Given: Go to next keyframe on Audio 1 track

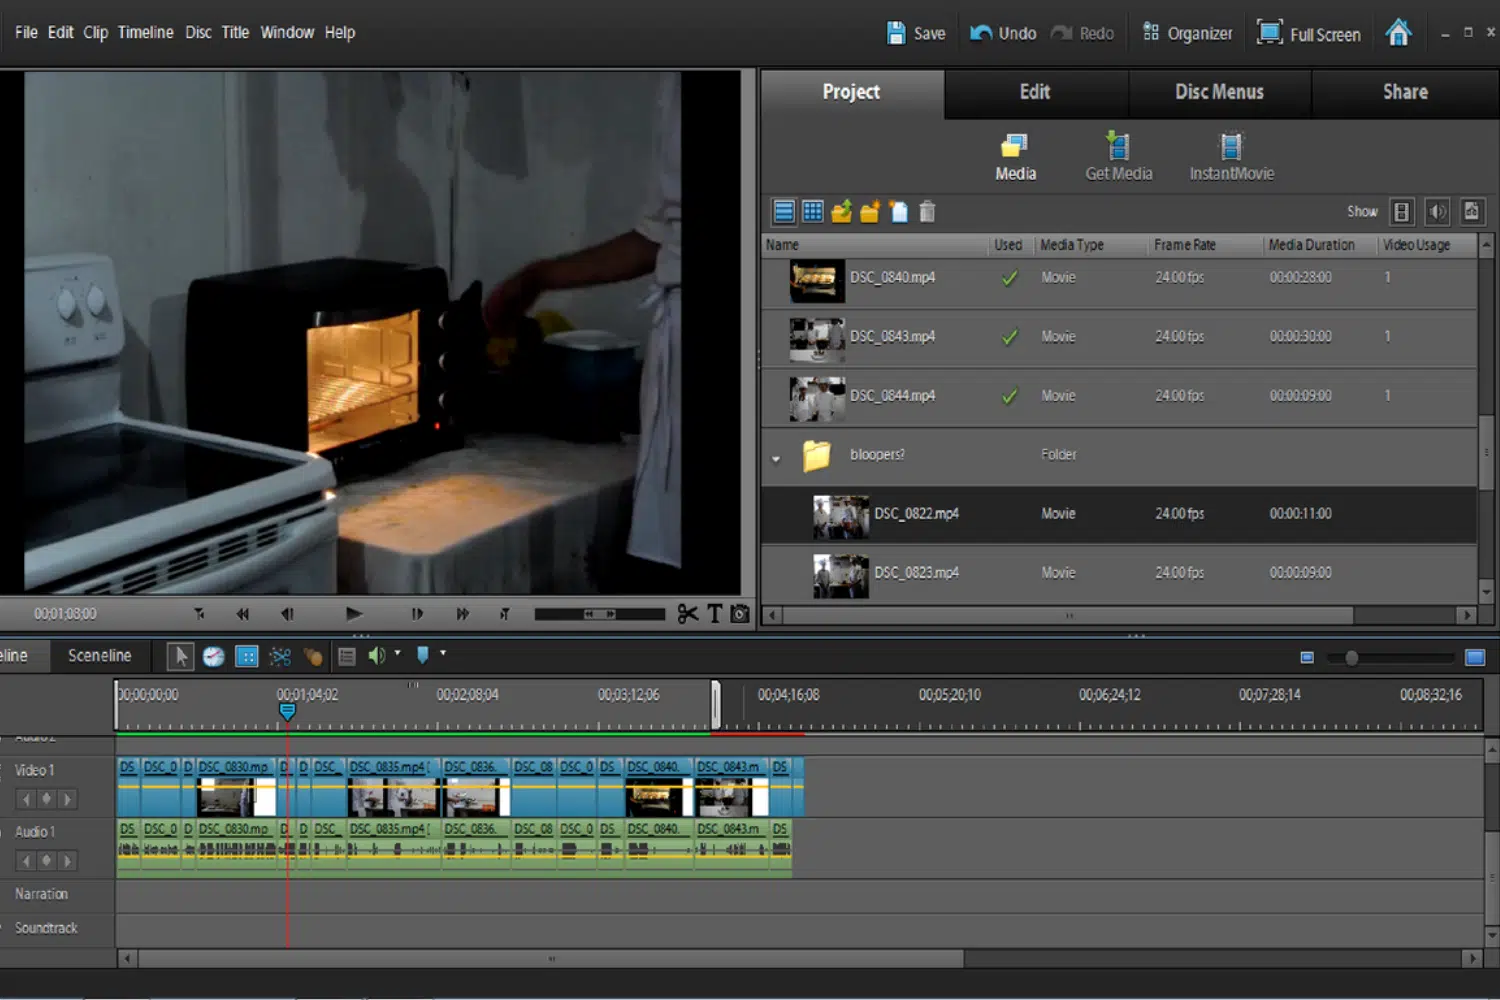Looking at the screenshot, I should [67, 861].
